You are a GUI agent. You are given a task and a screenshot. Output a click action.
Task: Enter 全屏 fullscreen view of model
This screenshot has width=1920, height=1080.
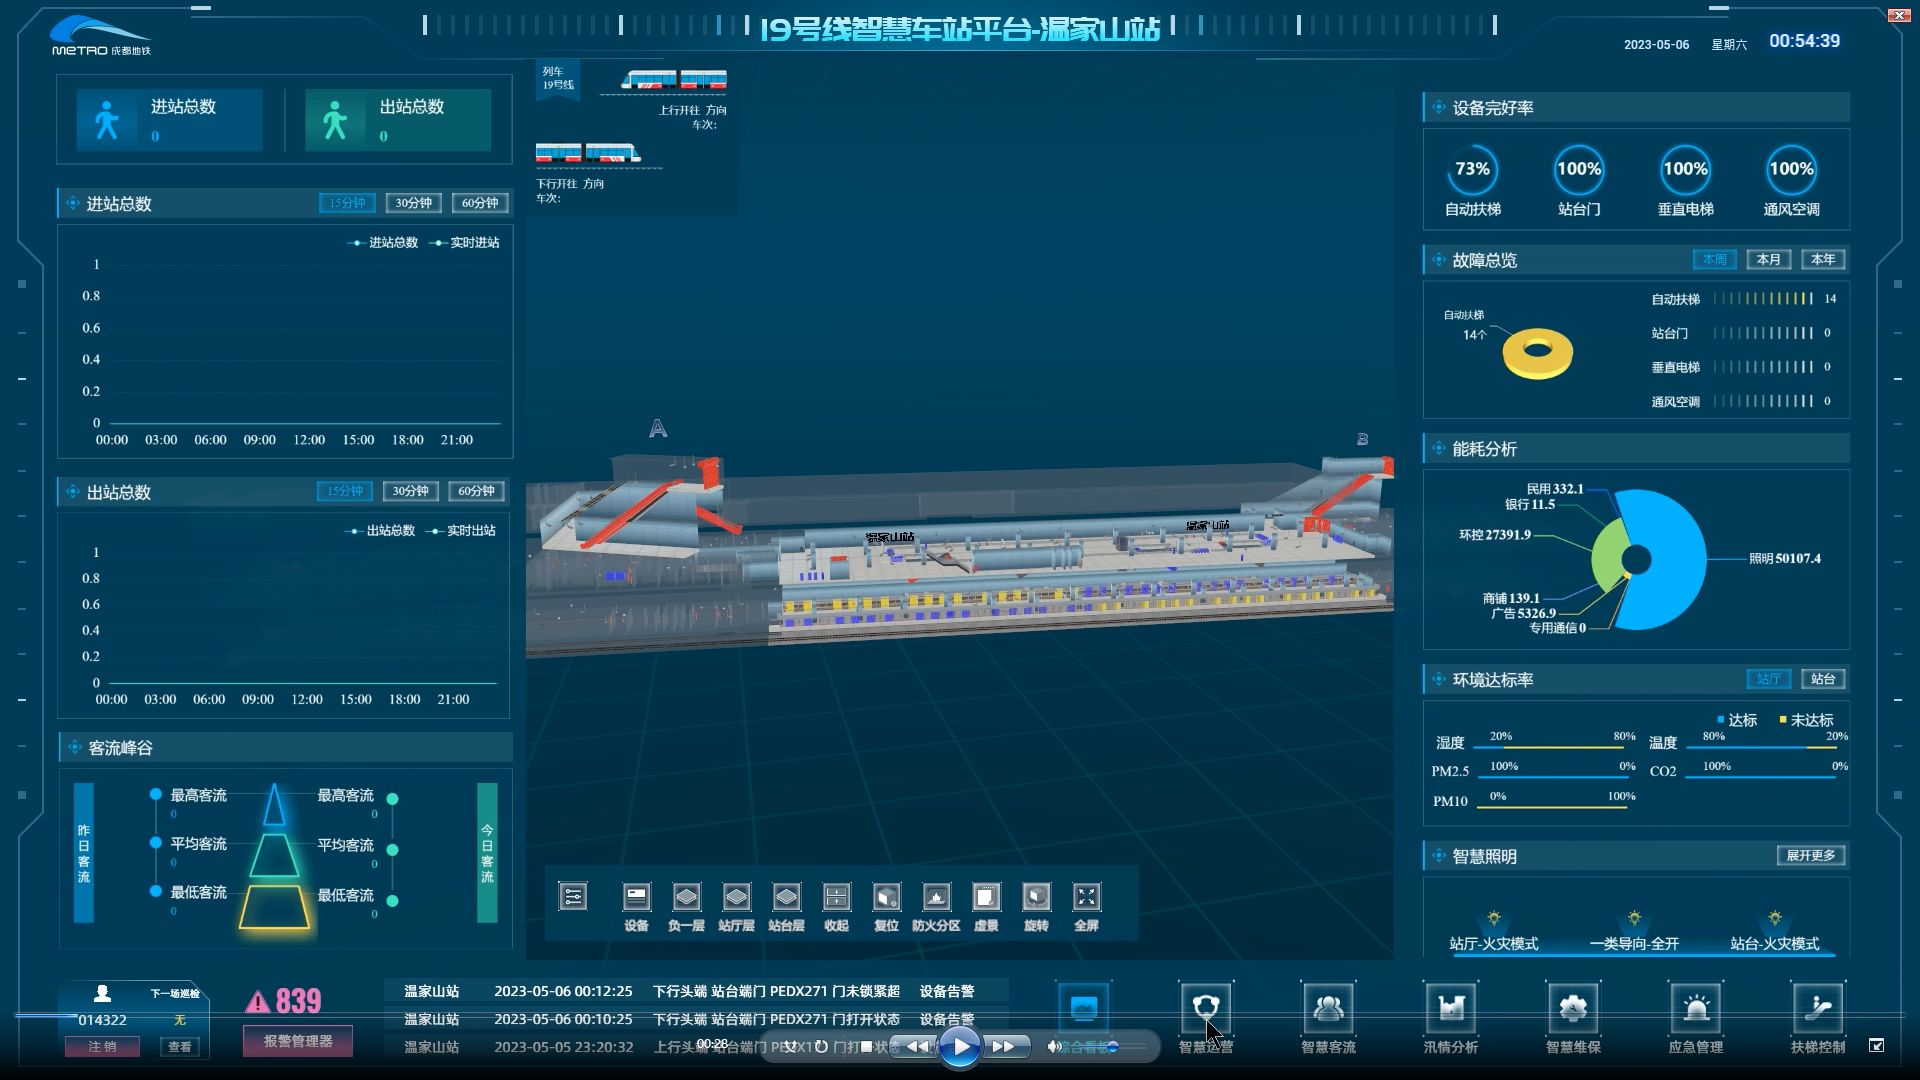[1086, 897]
